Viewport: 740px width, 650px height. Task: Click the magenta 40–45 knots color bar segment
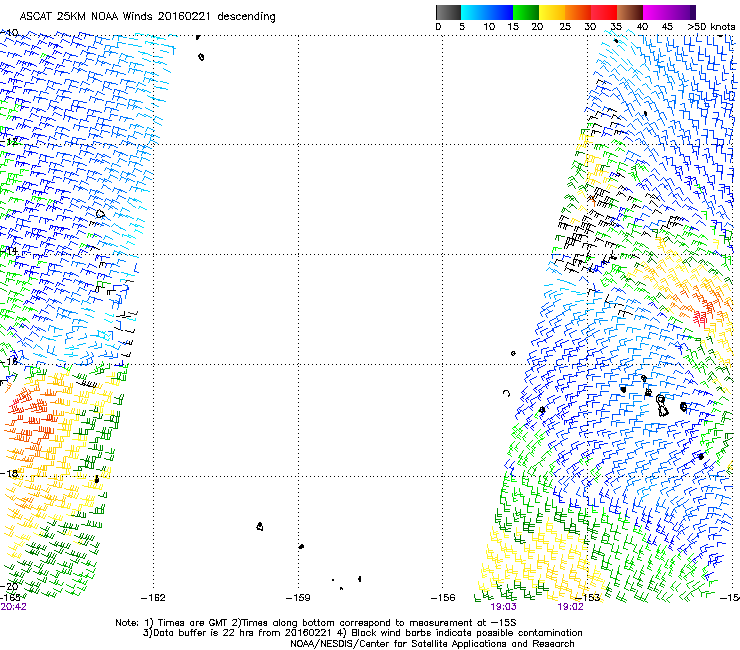656,12
